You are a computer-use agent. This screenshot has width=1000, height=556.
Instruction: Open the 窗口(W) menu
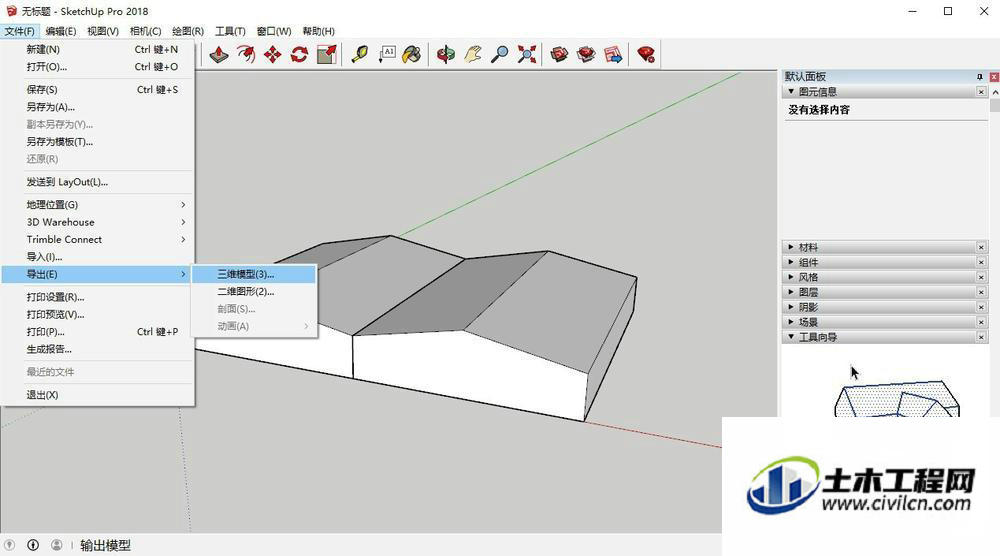(x=274, y=31)
